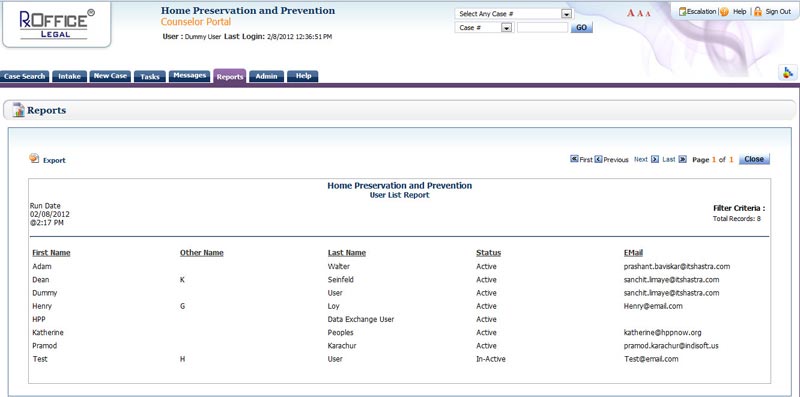
Task: Open the Case Search tab
Action: click(24, 76)
